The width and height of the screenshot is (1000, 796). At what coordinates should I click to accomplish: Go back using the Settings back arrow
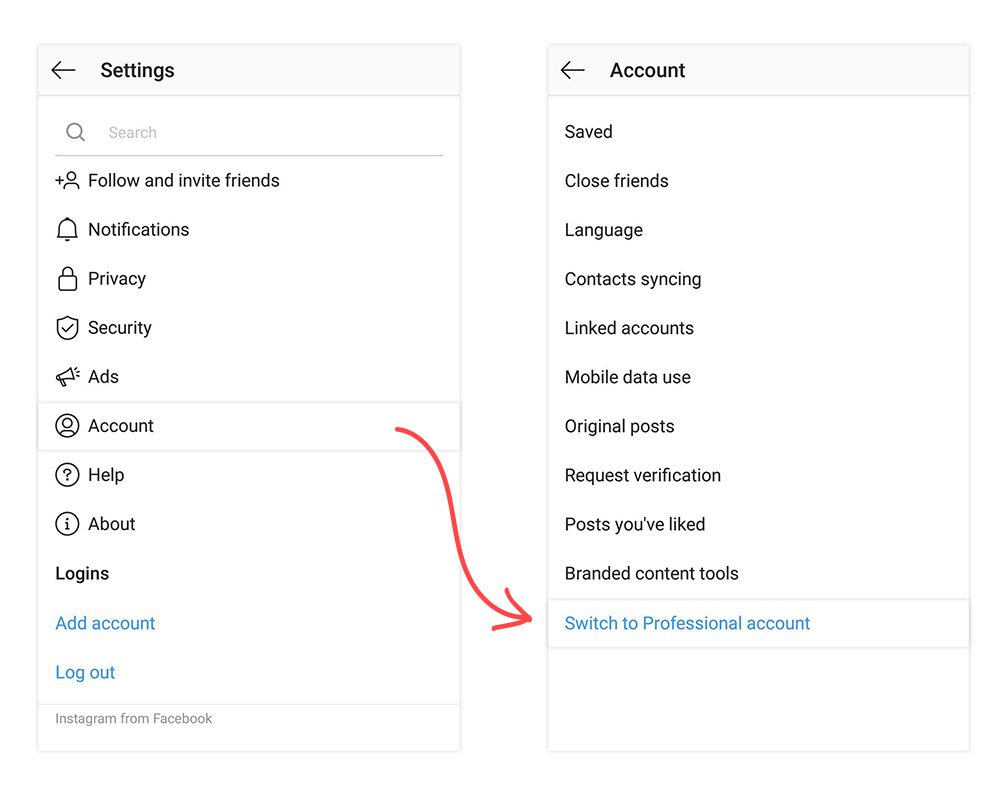click(64, 70)
